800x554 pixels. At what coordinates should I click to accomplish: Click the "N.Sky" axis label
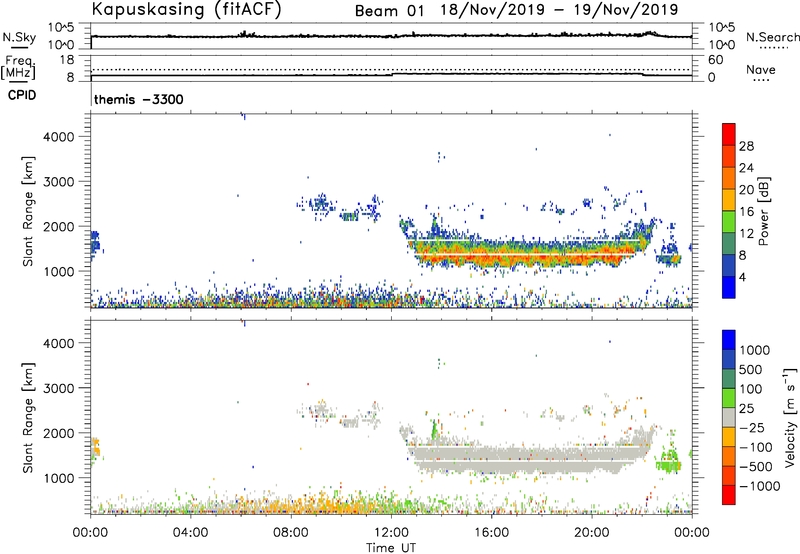click(19, 37)
